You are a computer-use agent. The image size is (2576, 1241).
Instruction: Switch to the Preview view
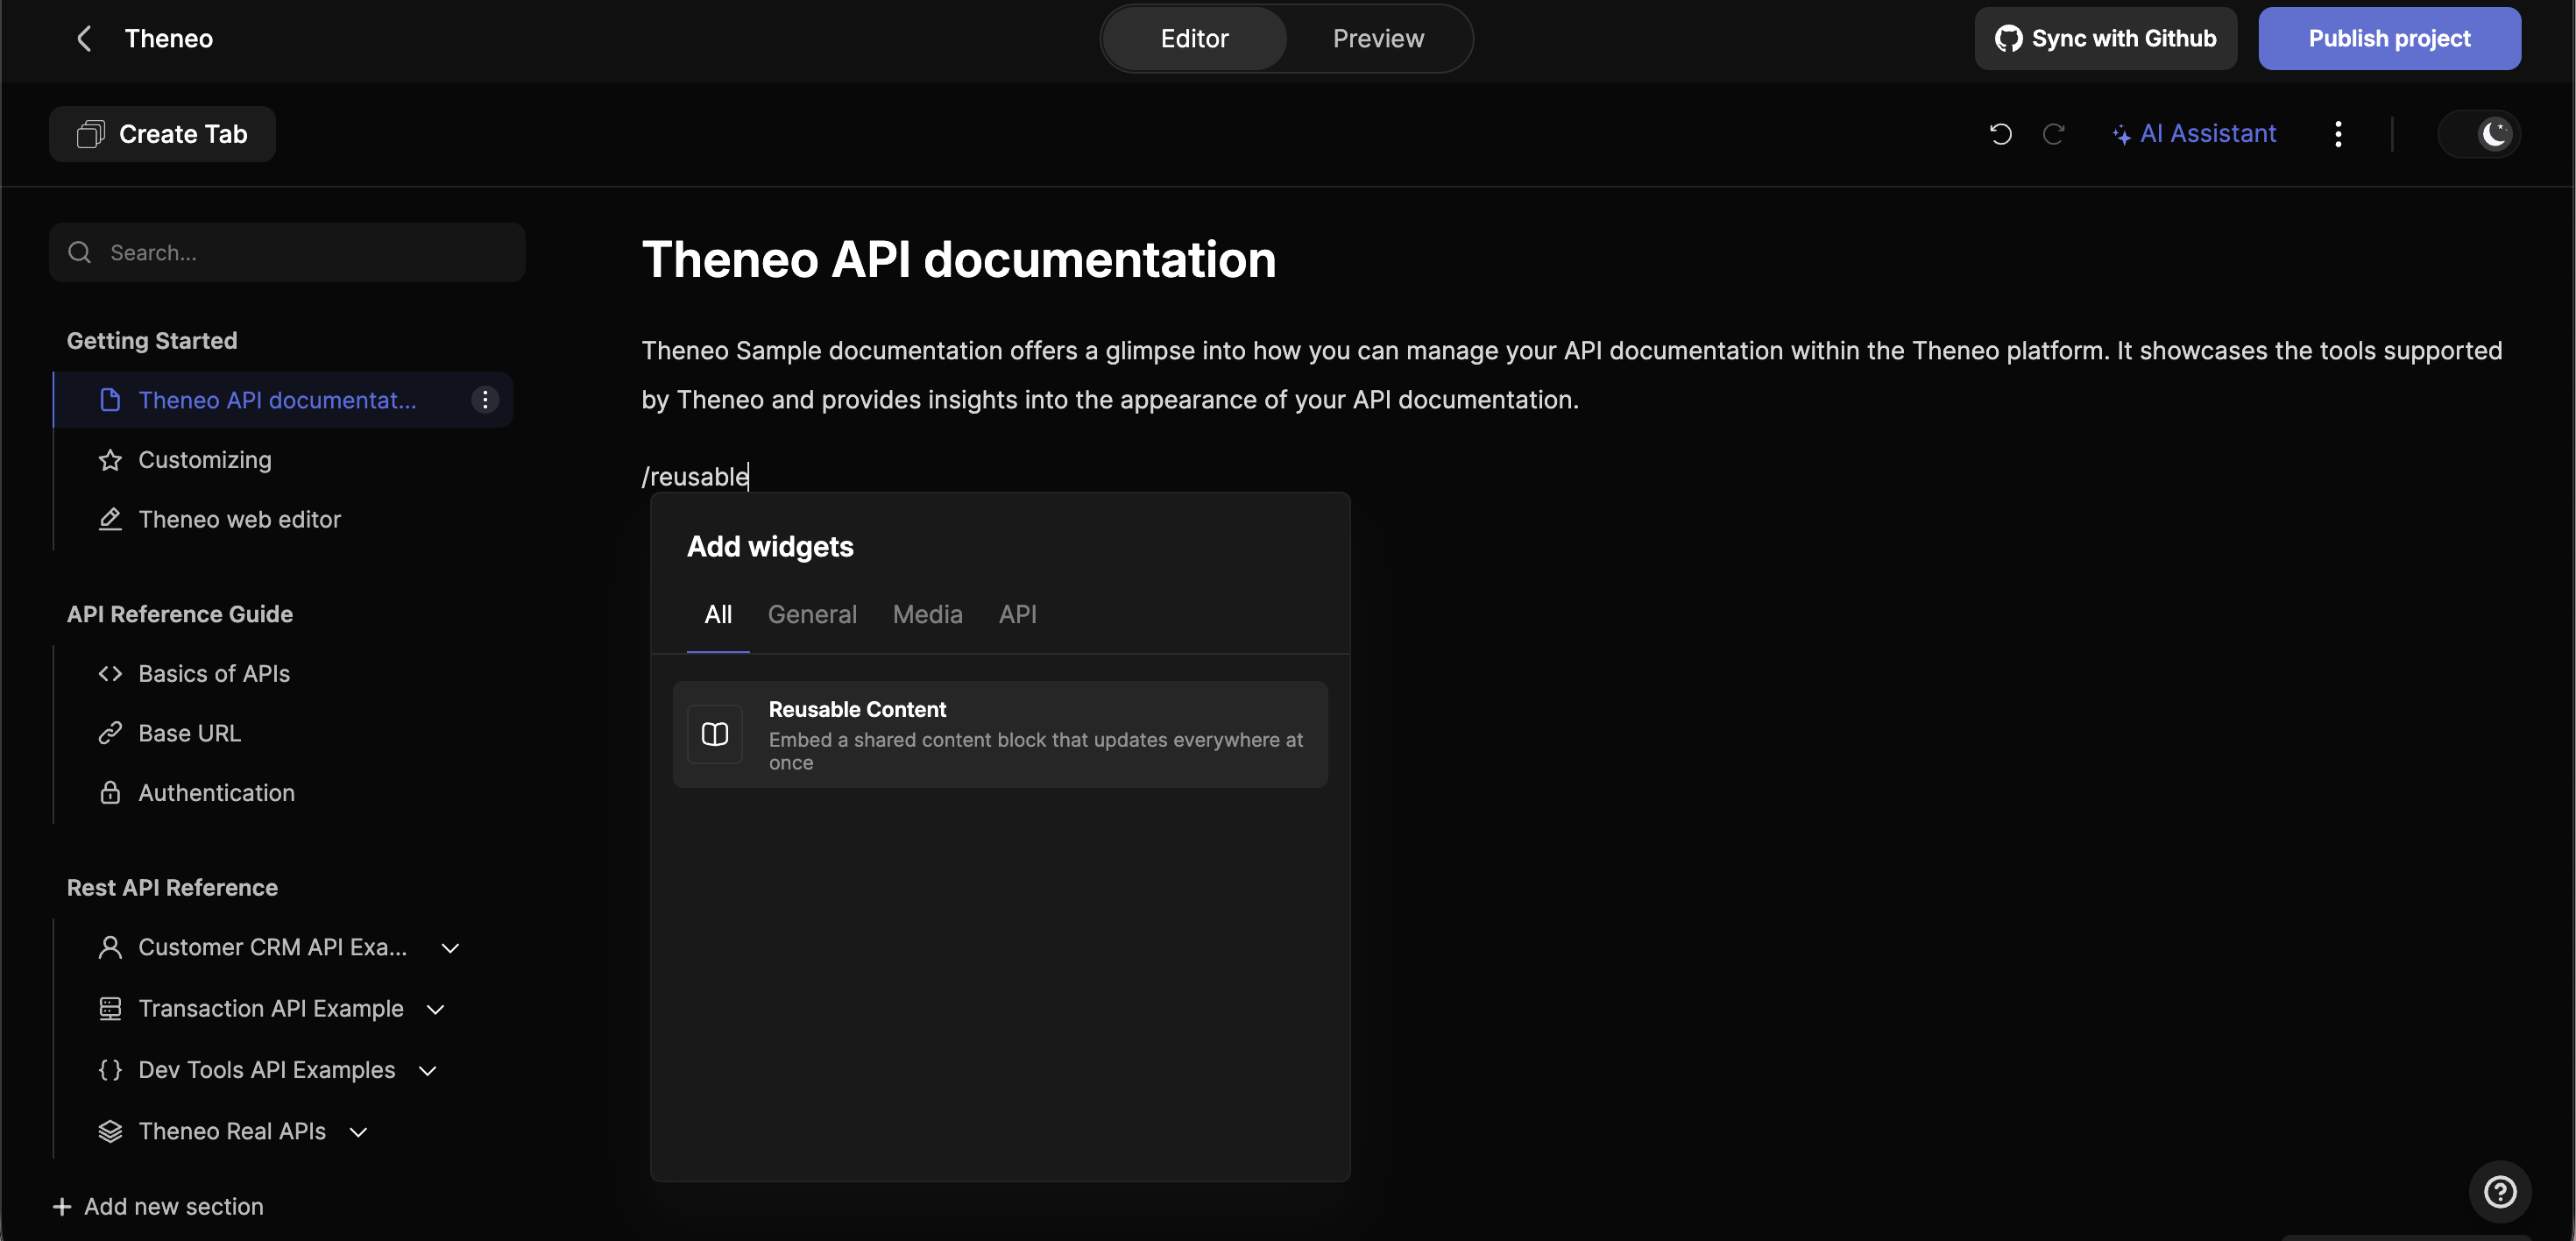(x=1378, y=39)
